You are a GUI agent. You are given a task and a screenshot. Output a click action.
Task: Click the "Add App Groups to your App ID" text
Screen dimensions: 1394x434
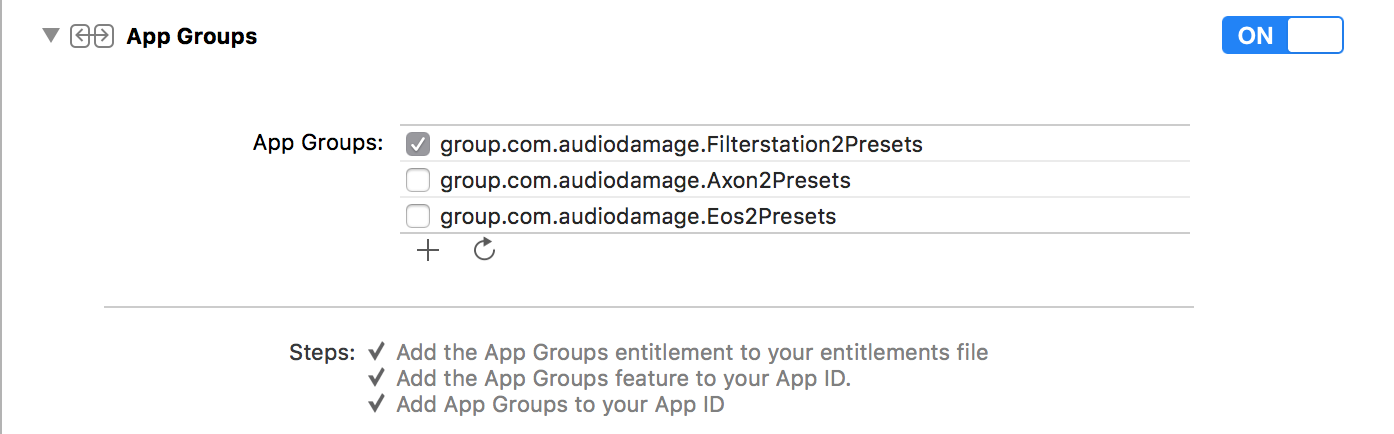pyautogui.click(x=560, y=405)
